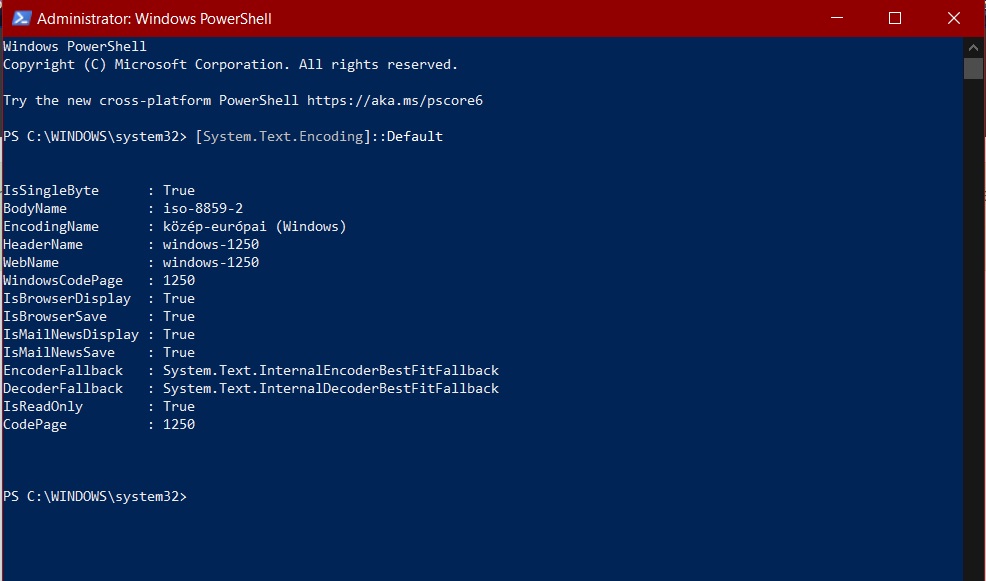The image size is (986, 581).
Task: Click the vertical scrollbar thumb
Action: click(x=973, y=69)
